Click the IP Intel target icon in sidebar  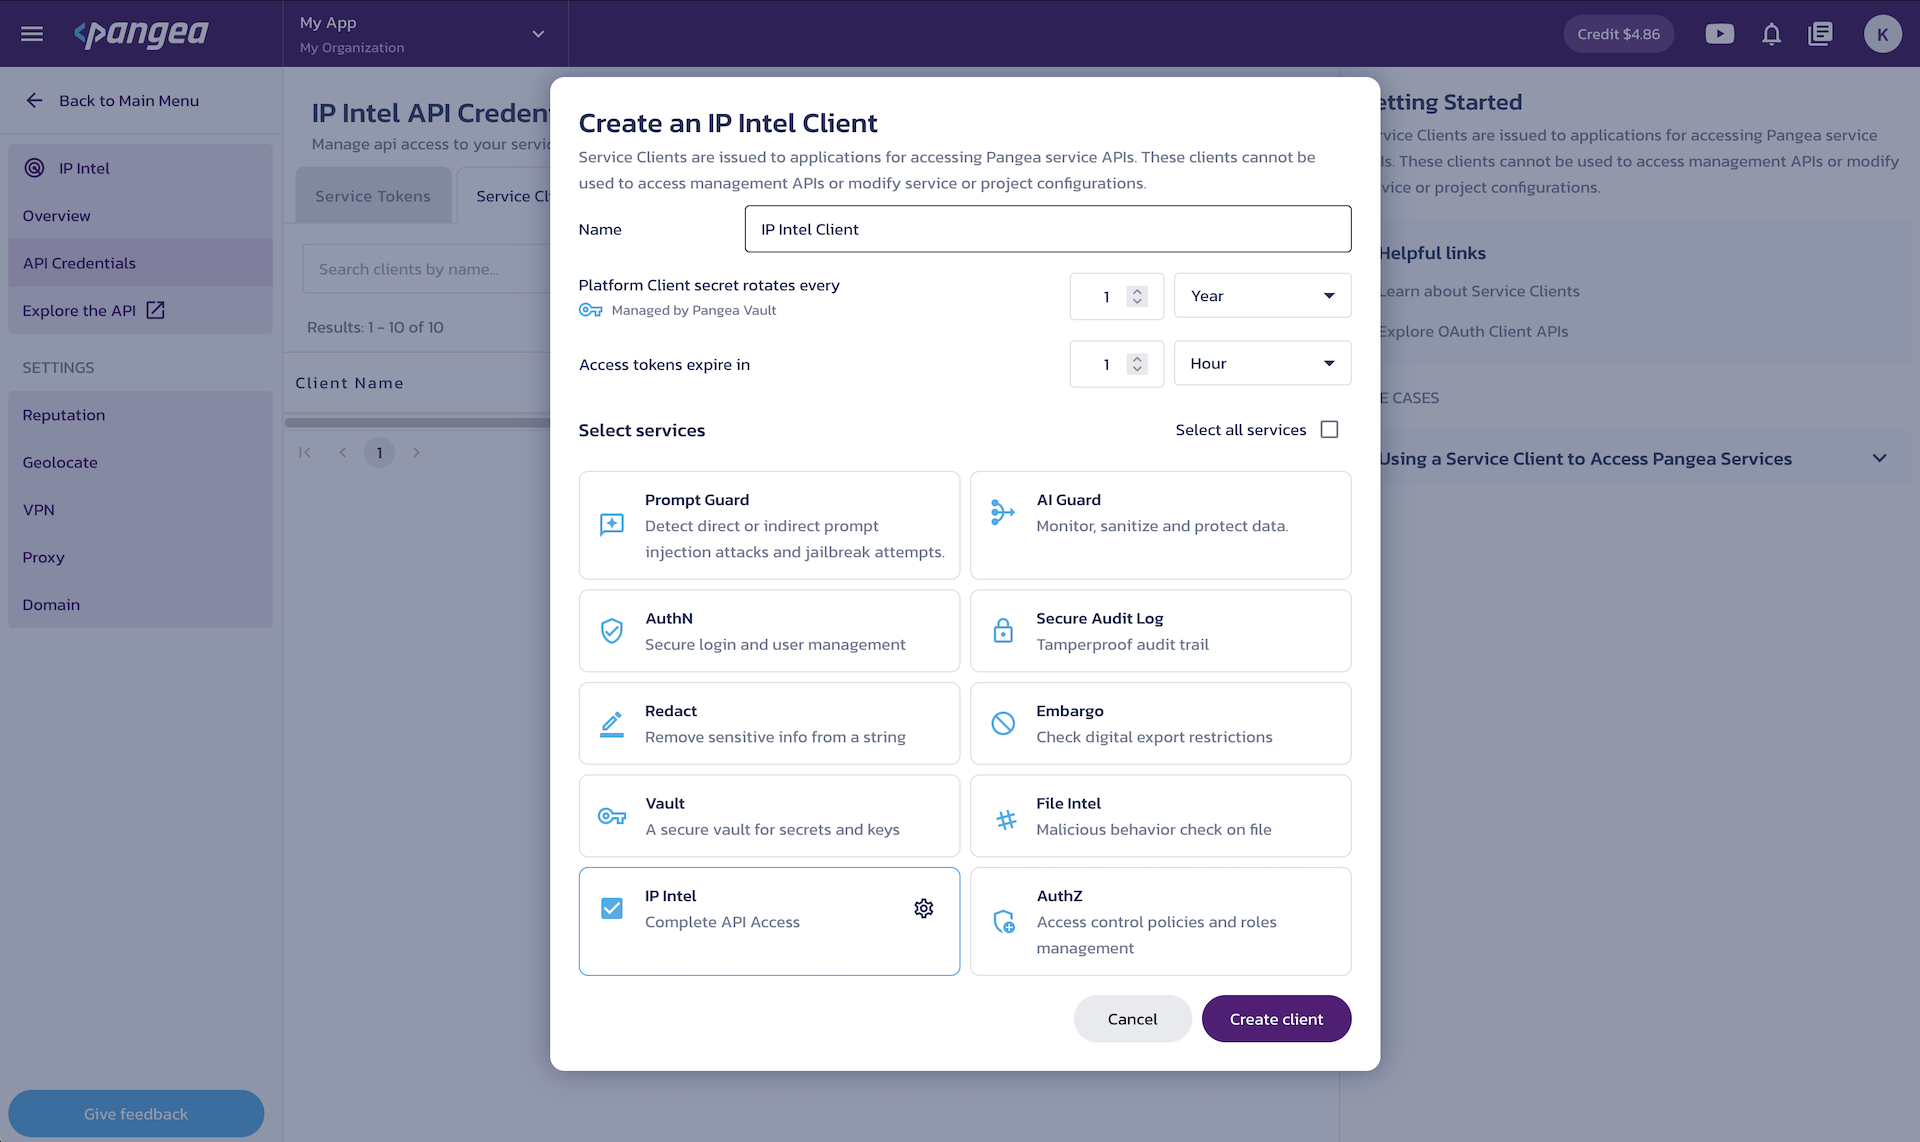[35, 168]
